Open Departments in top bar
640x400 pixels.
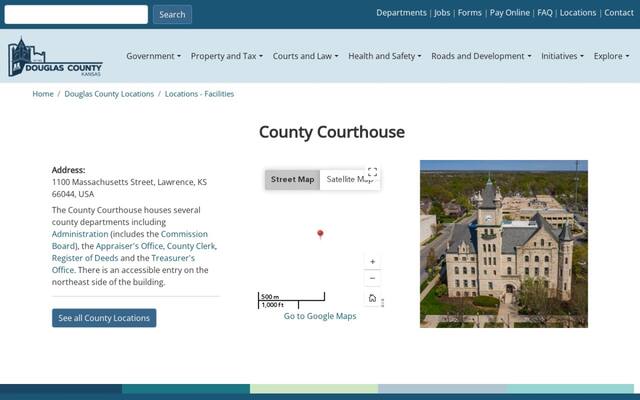tap(401, 13)
